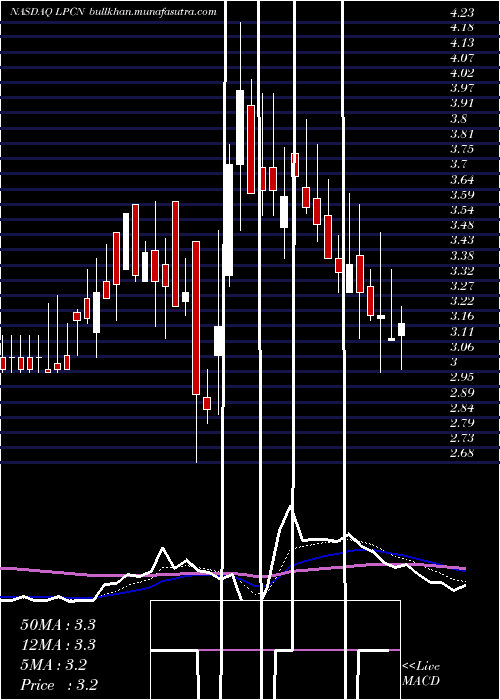The height and width of the screenshot is (700, 500).
Task: Click the 3.64 price axis label
Action: (462, 180)
